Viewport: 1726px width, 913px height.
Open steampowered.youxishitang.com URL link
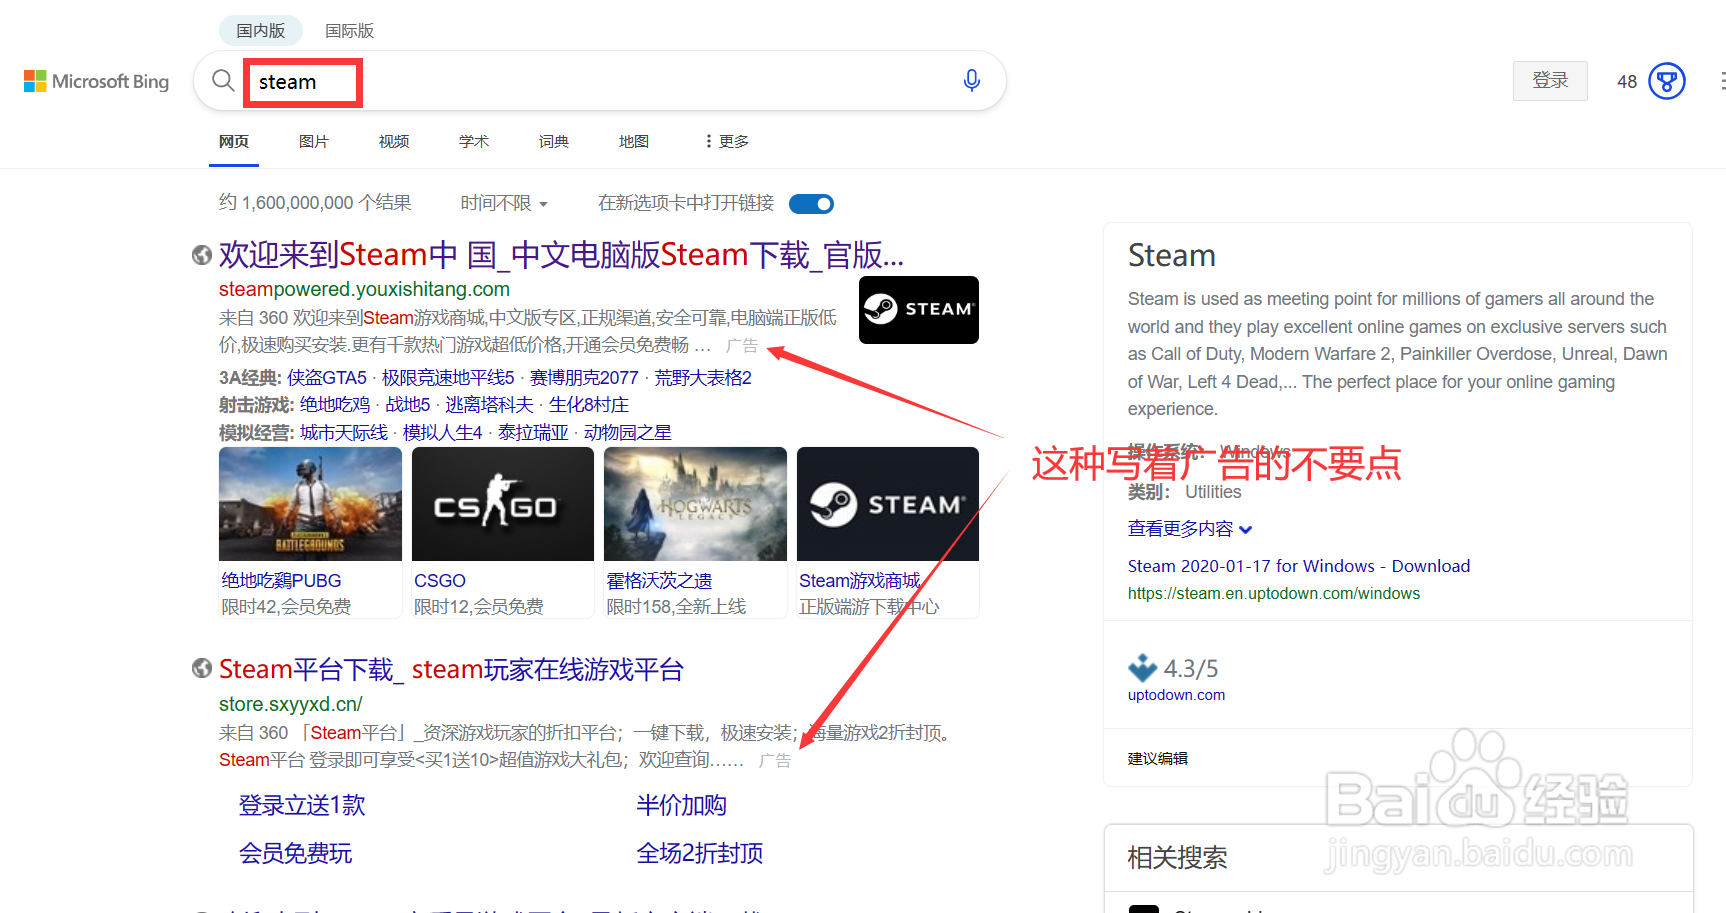pyautogui.click(x=364, y=289)
